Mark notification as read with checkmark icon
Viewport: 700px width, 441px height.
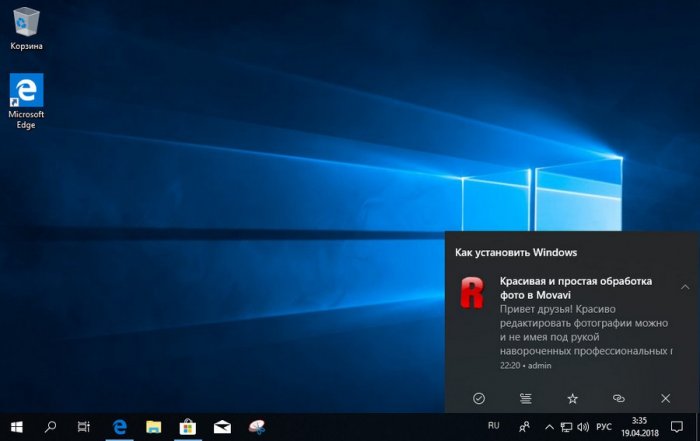[x=478, y=398]
